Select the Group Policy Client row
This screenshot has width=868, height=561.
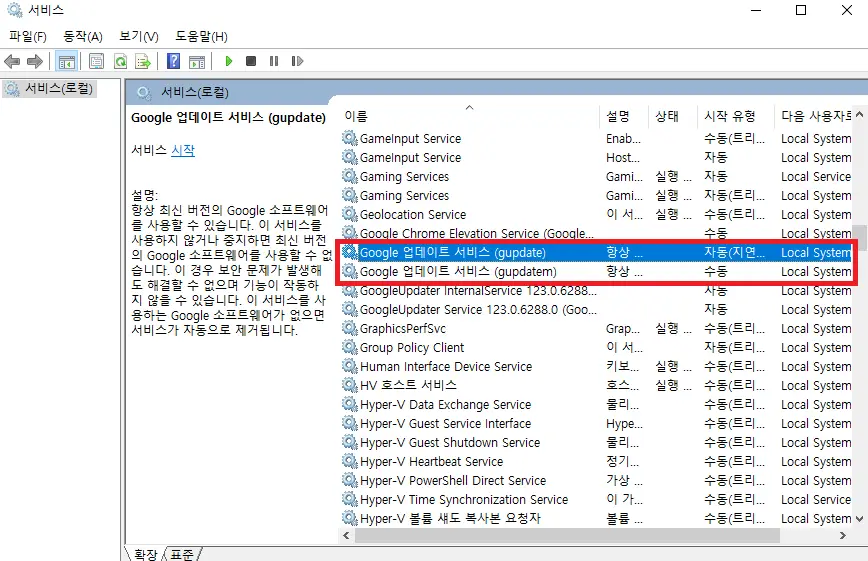[596, 347]
